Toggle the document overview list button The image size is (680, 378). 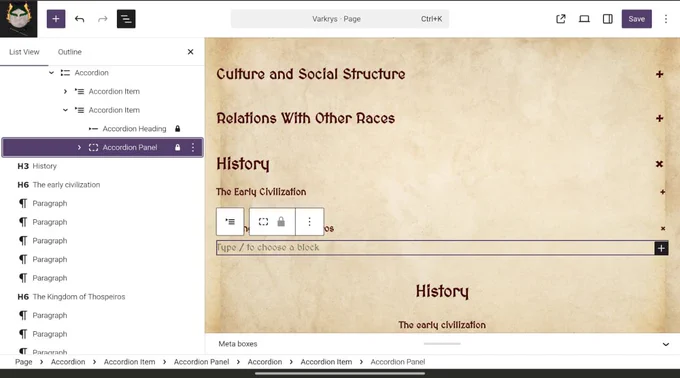126,19
